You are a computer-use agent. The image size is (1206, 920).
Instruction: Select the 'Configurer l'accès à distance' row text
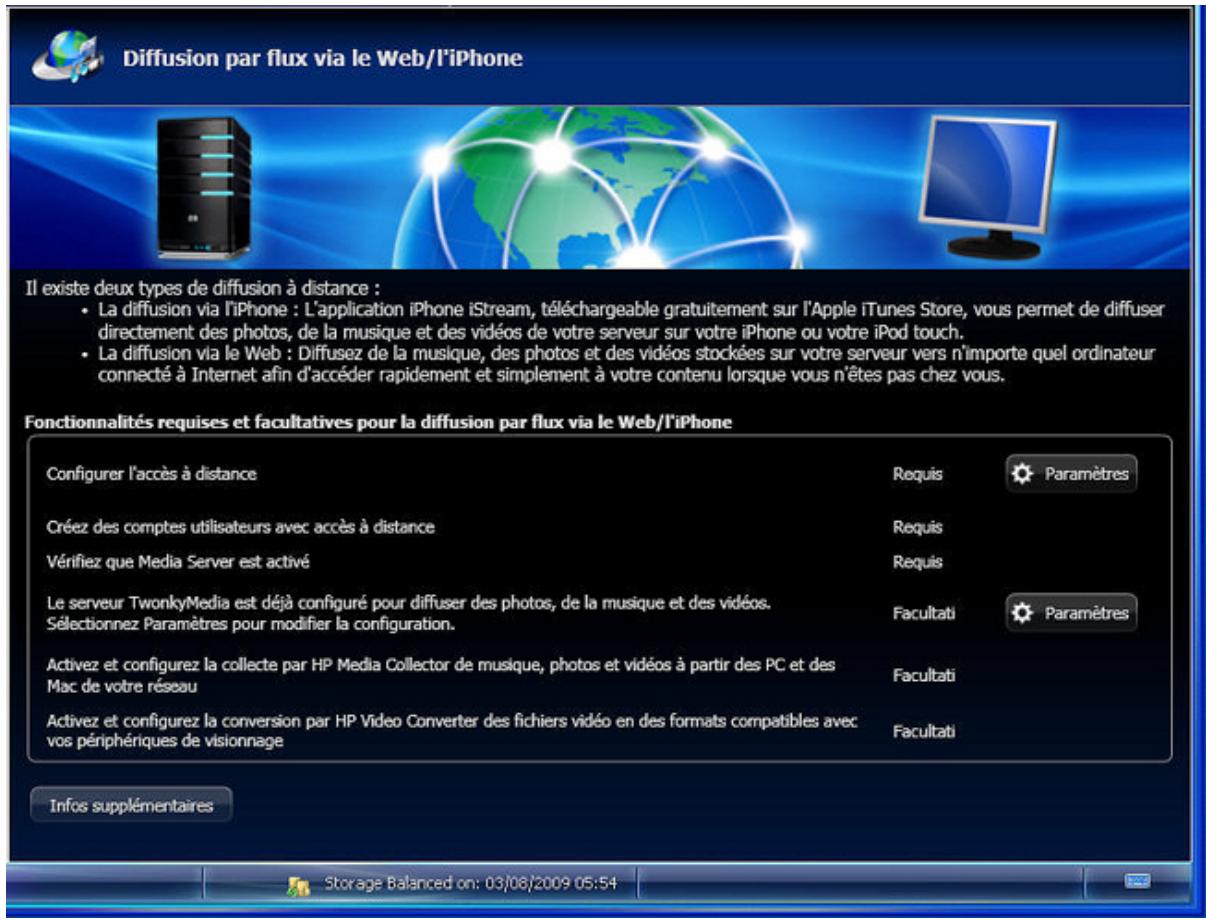[152, 474]
